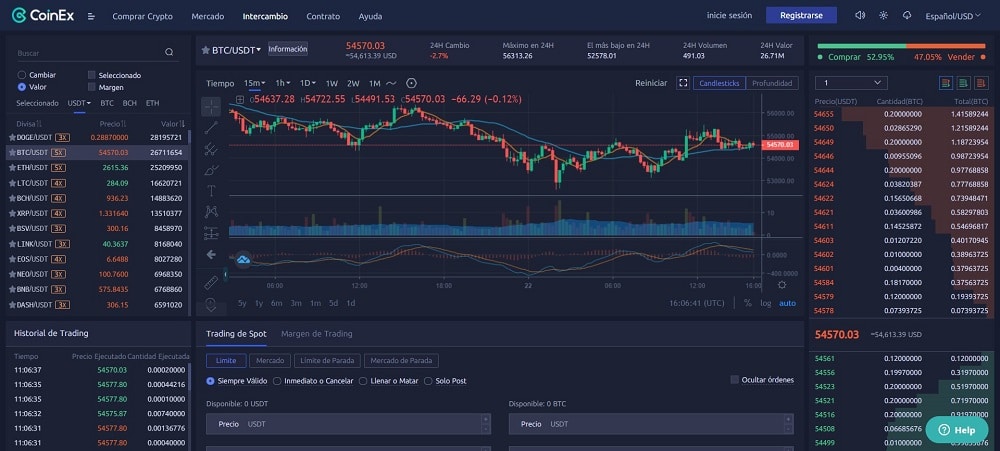
Task: Show only buy orders in order book
Action: pyautogui.click(x=964, y=83)
